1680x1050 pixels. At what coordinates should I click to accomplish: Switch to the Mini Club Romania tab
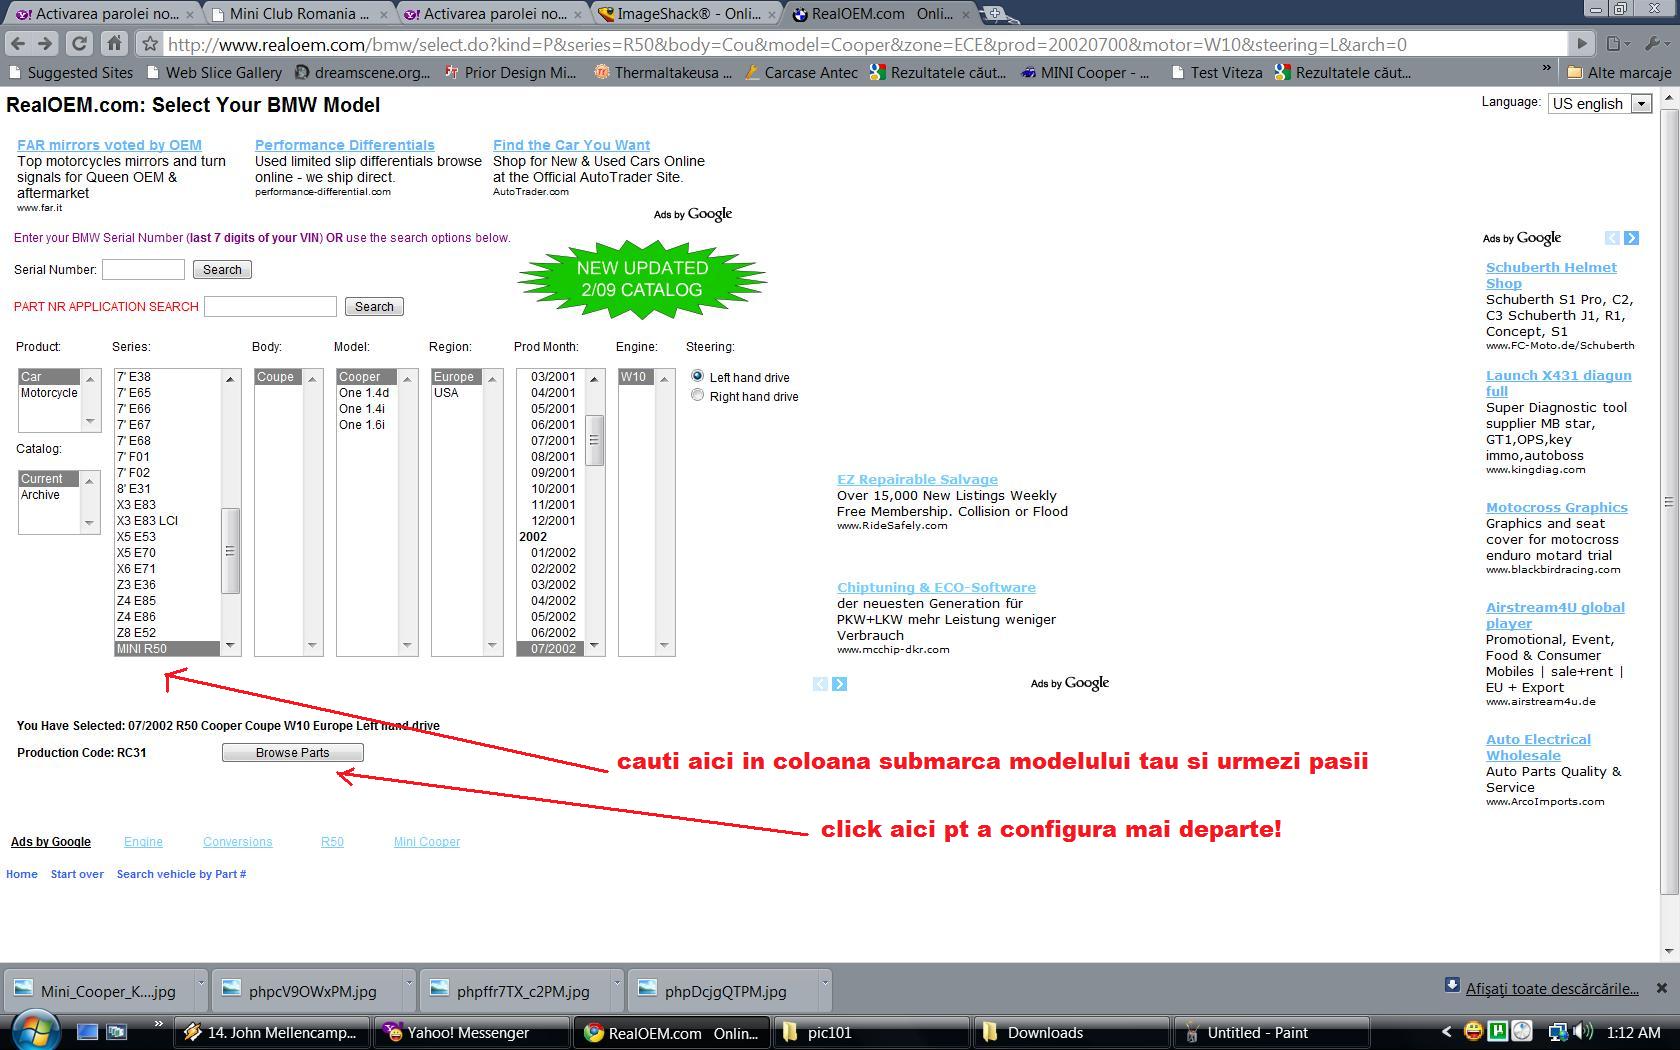click(x=299, y=14)
